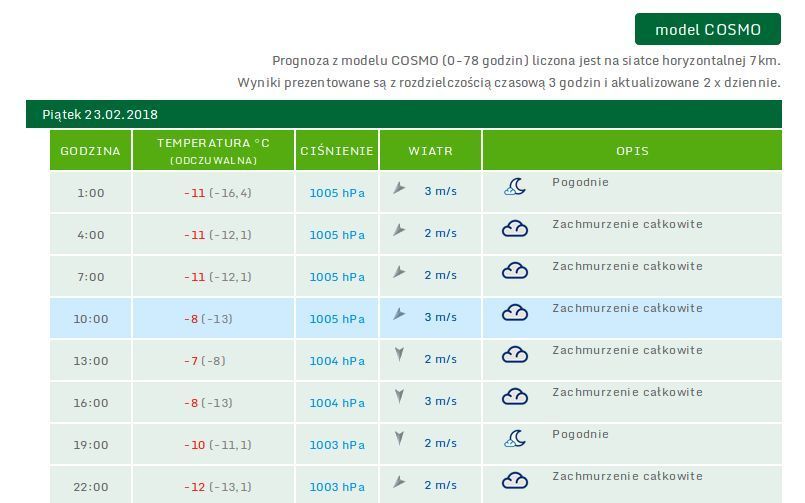Click the overcast cloud icon in the 13:00 row
The height and width of the screenshot is (503, 805).
(x=515, y=355)
